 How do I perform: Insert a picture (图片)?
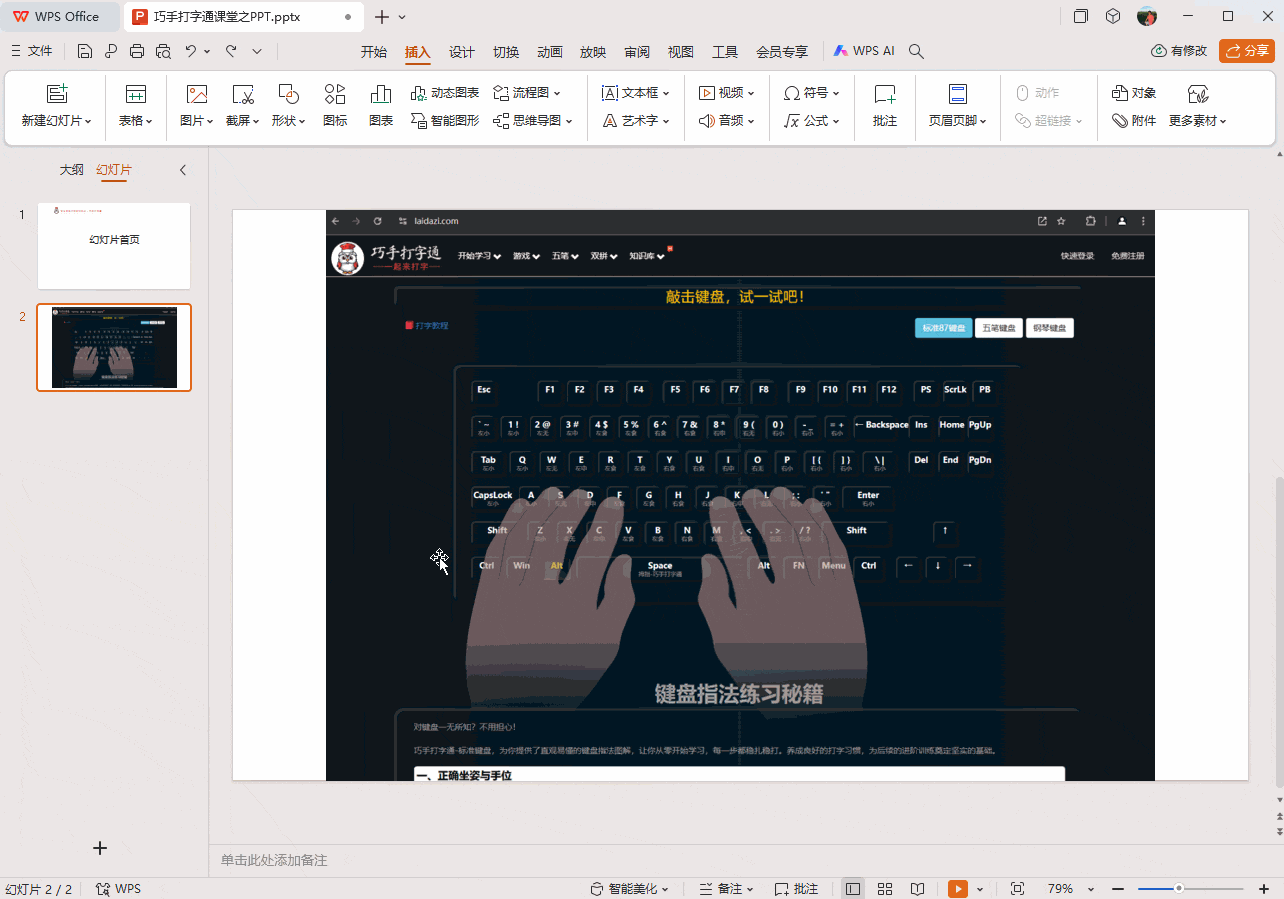coord(197,106)
